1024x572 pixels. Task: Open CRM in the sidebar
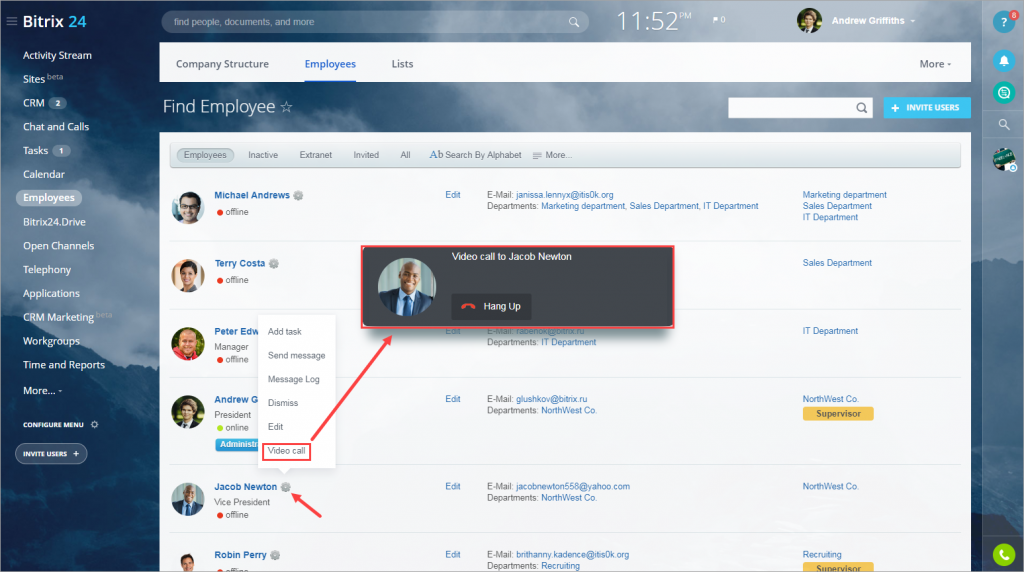(34, 103)
